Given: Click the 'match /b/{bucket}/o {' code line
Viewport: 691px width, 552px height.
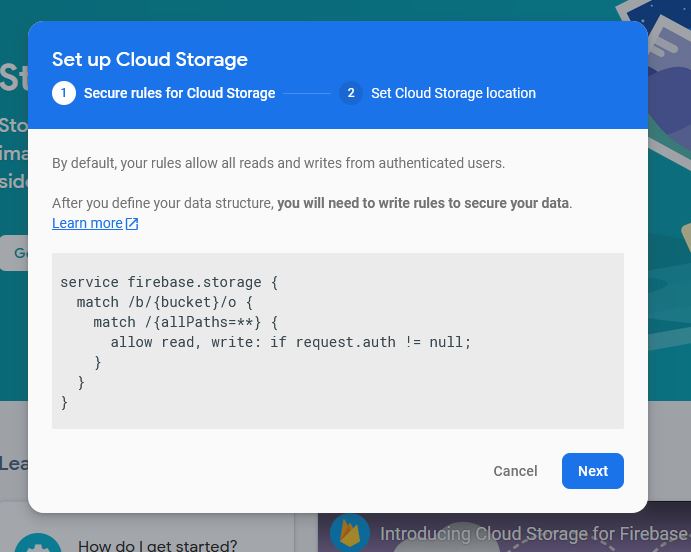Looking at the screenshot, I should (165, 302).
